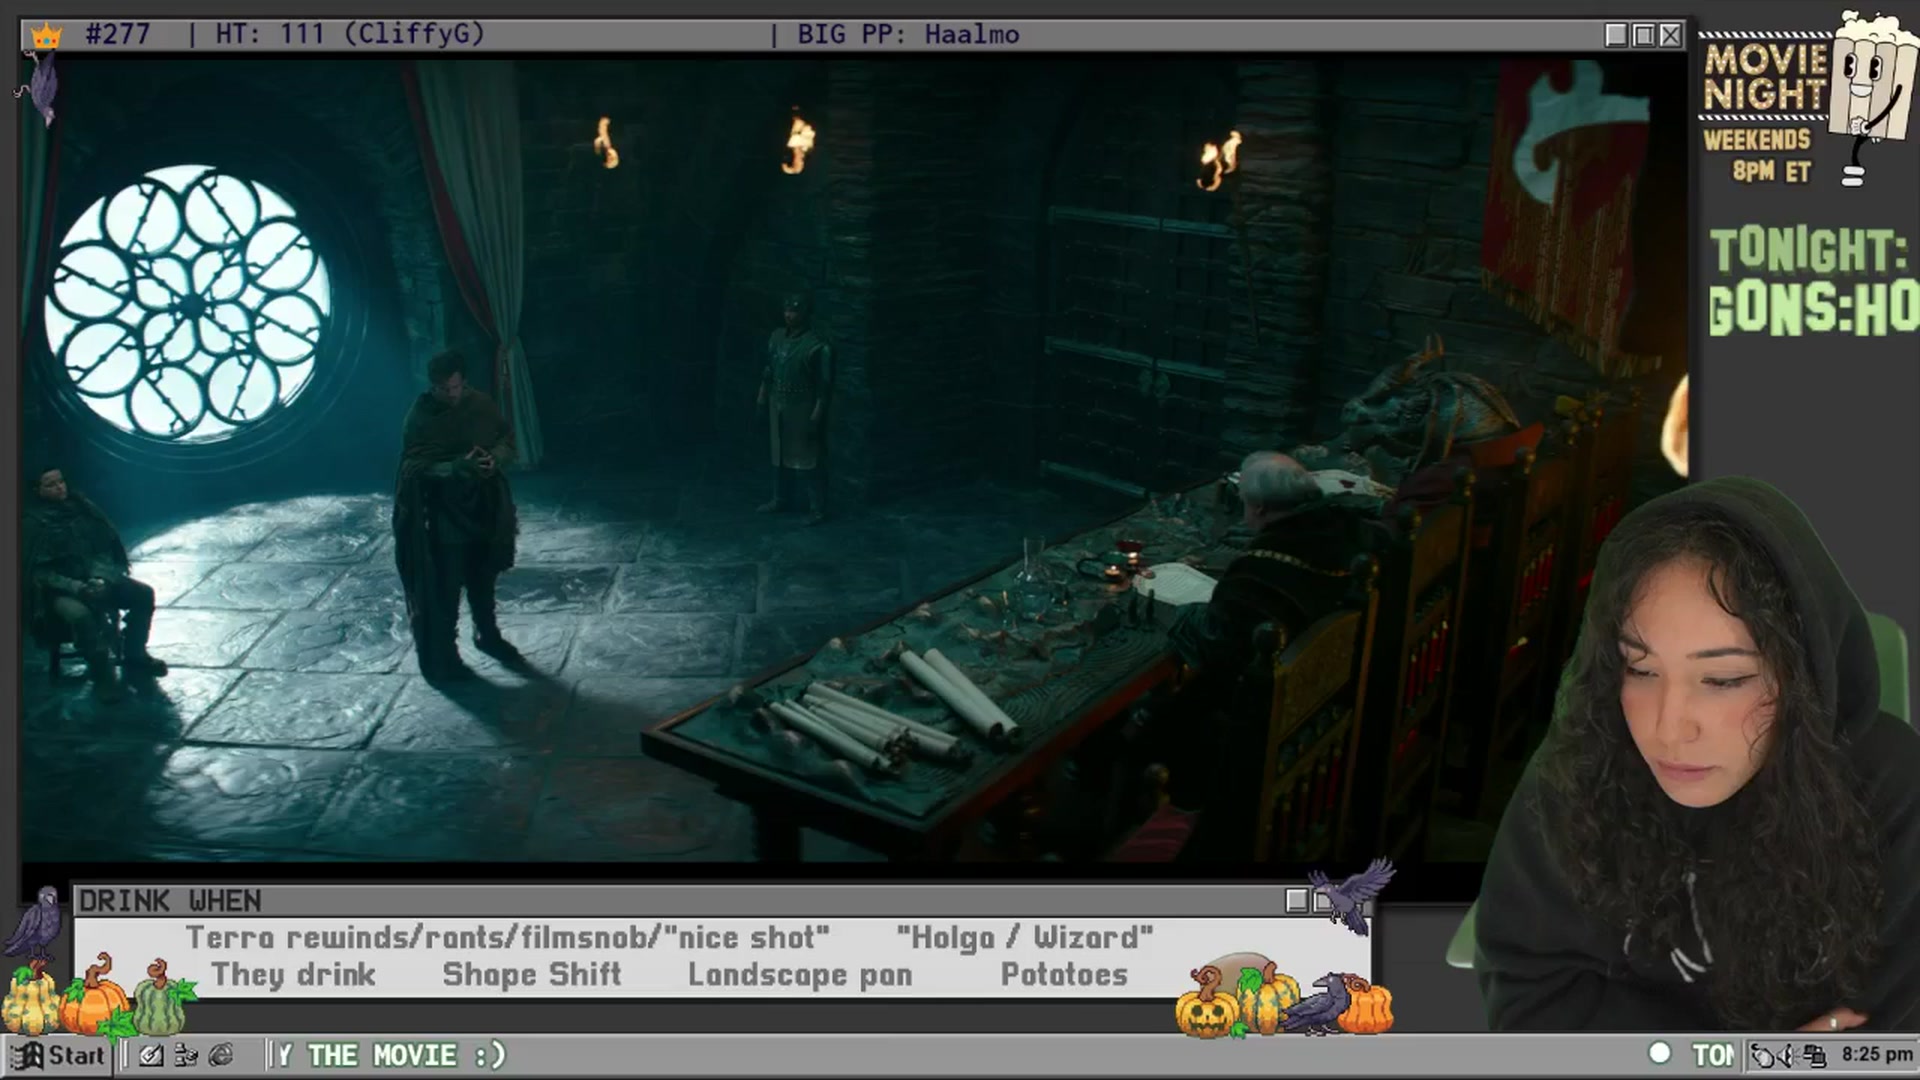Minimize the movie player window
The image size is (1920, 1080).
[x=1615, y=35]
